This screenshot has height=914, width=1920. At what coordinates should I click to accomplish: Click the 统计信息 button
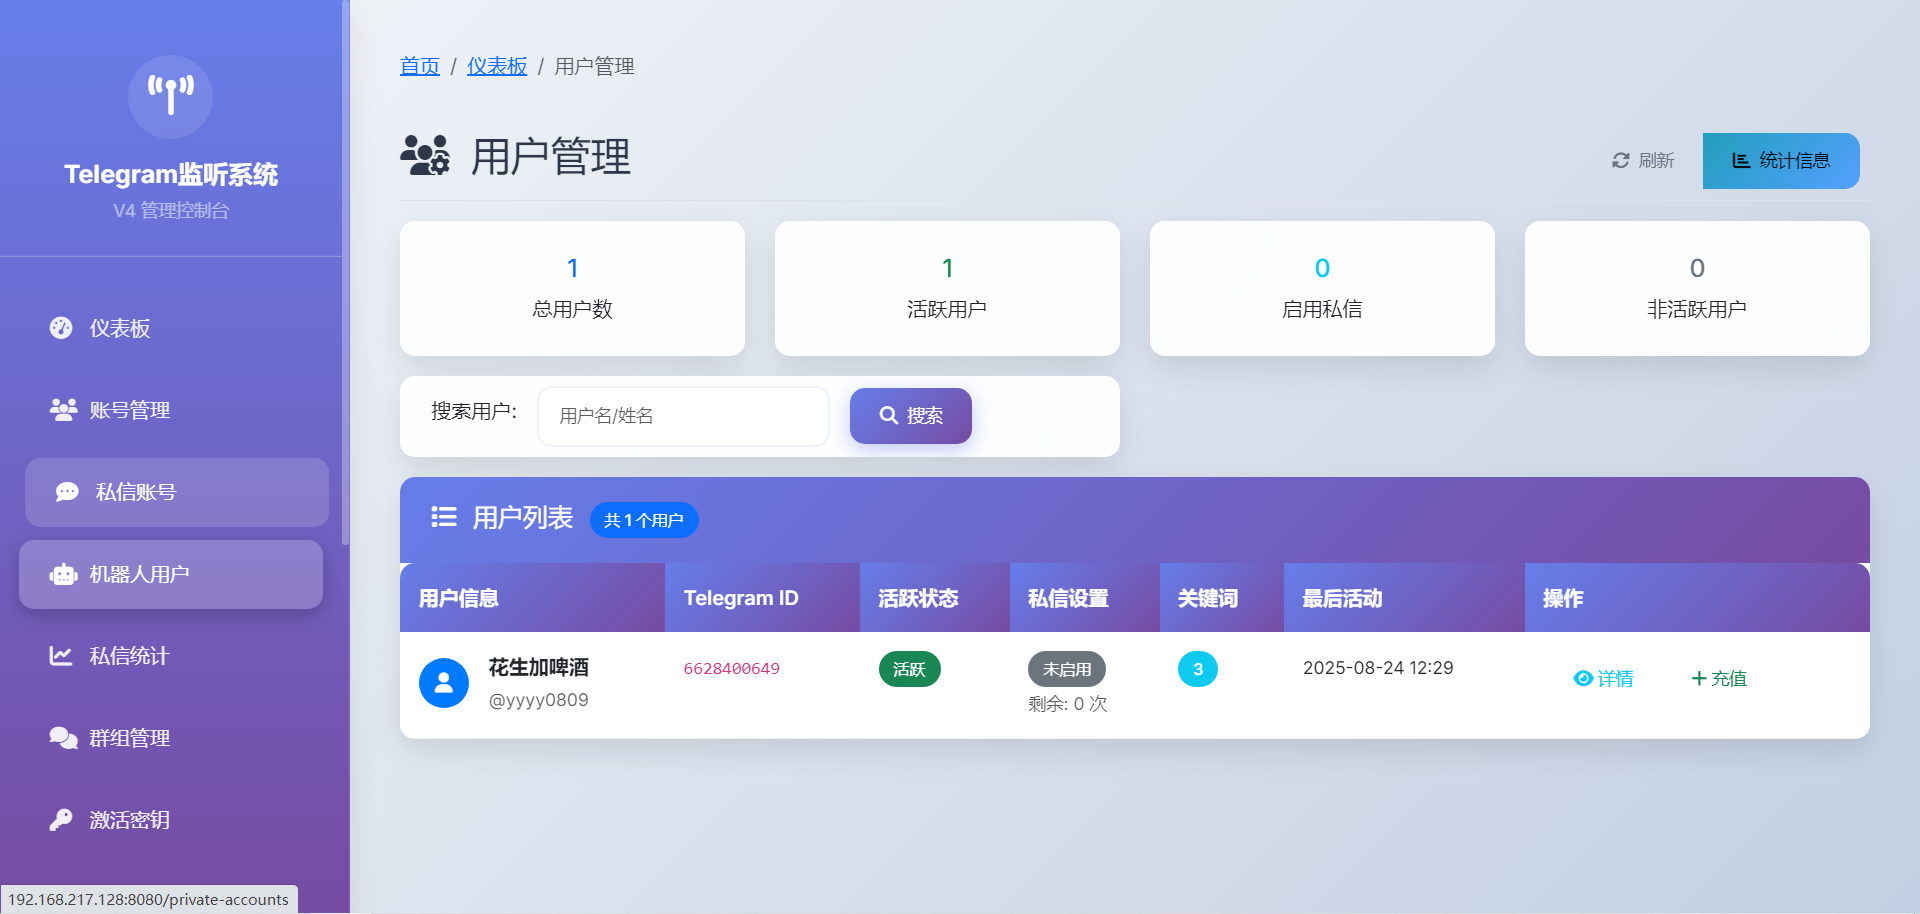coord(1780,161)
